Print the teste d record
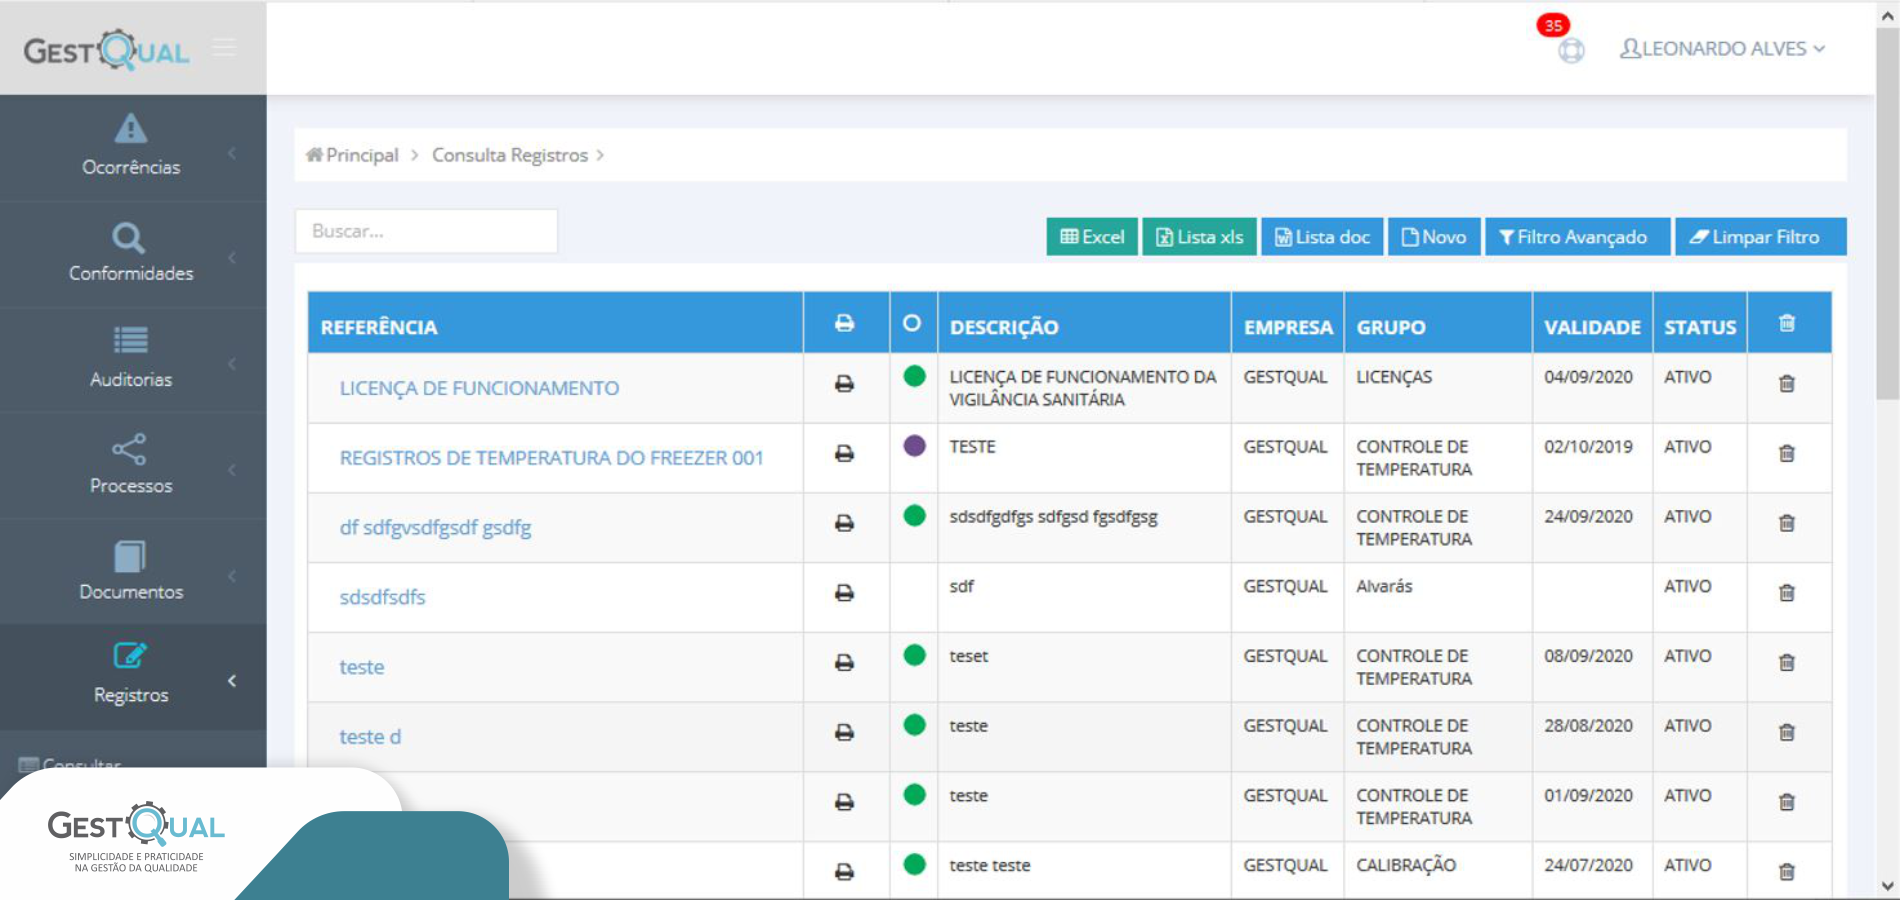Viewport: 1900px width, 900px height. [x=845, y=733]
